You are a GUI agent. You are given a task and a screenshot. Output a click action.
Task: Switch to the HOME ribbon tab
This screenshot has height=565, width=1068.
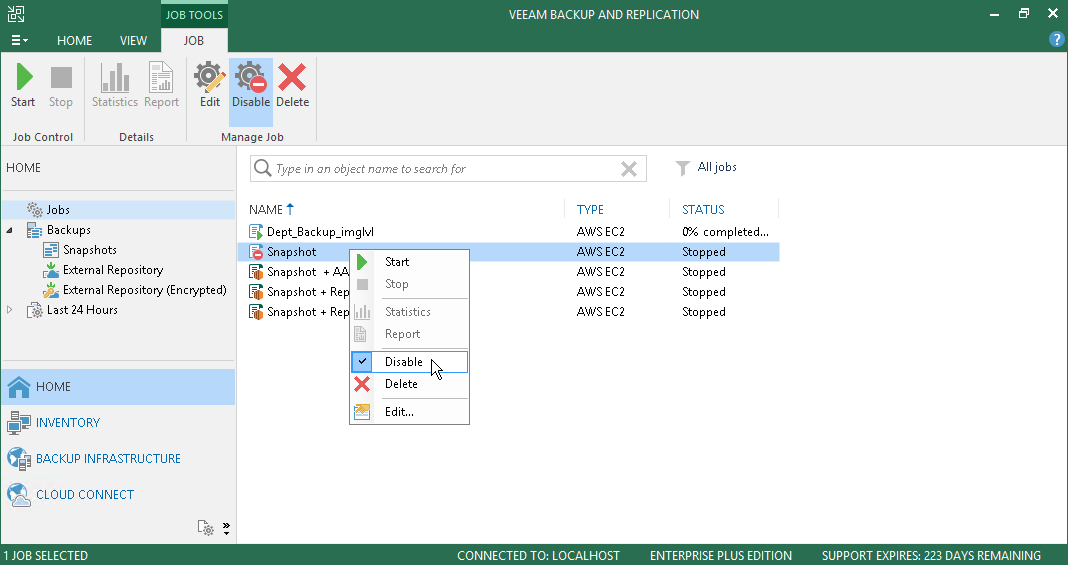click(x=74, y=41)
